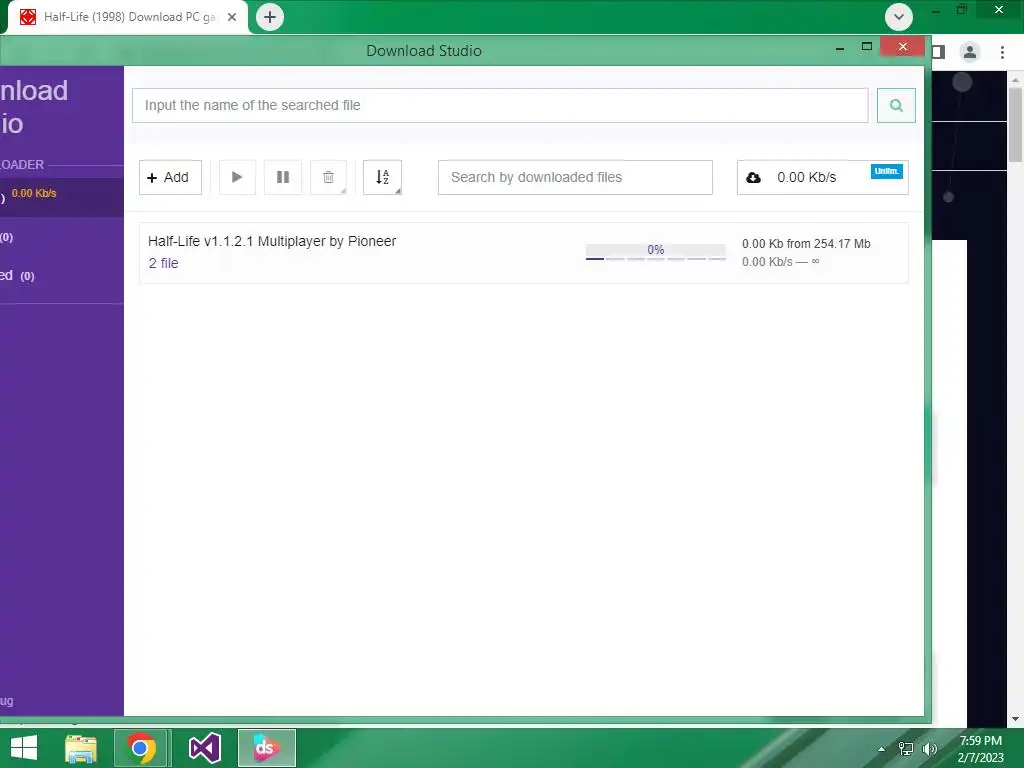Click Chrome scrollbar down arrow
1024x768 pixels.
[x=1015, y=719]
